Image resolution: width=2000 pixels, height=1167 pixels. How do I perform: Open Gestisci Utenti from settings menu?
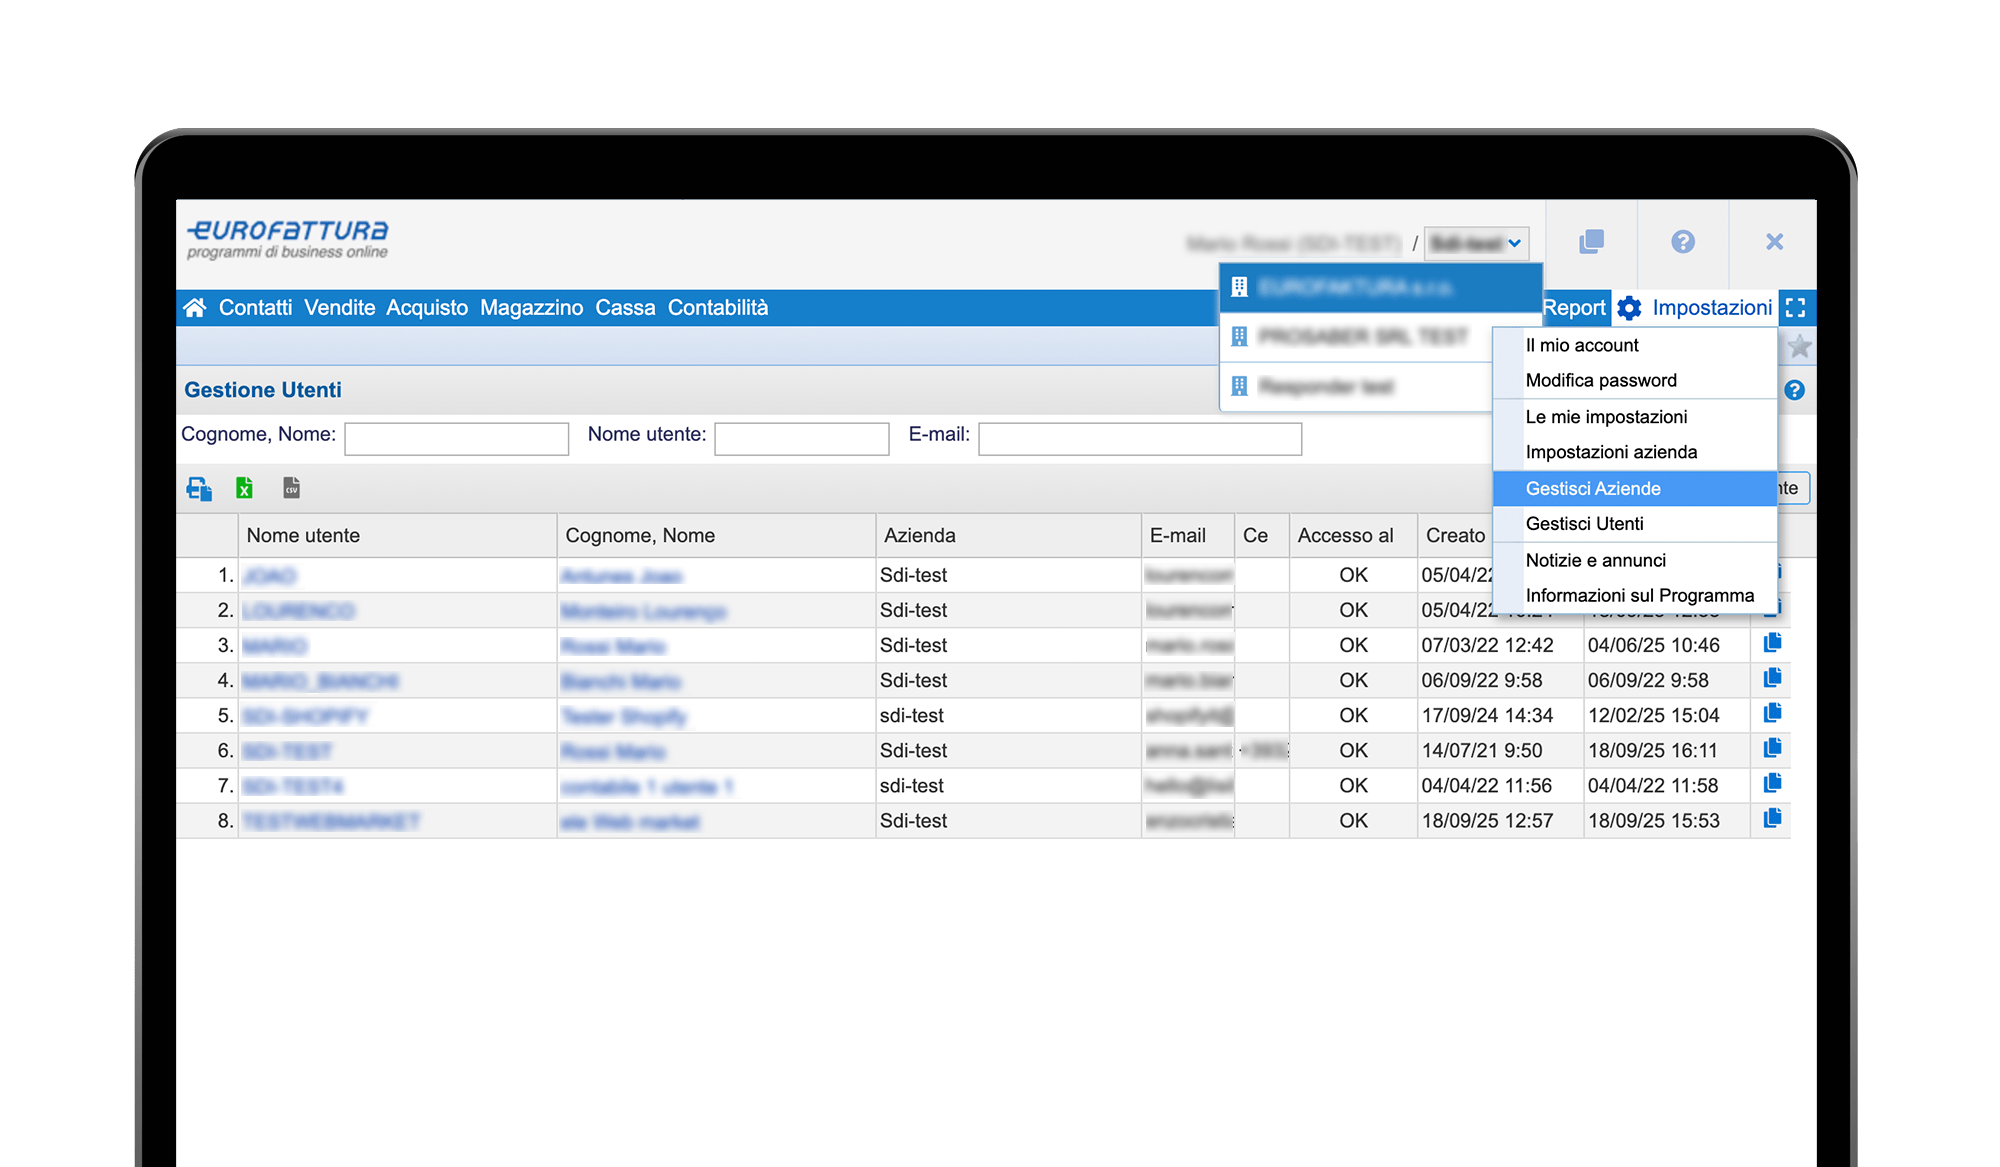click(1584, 524)
